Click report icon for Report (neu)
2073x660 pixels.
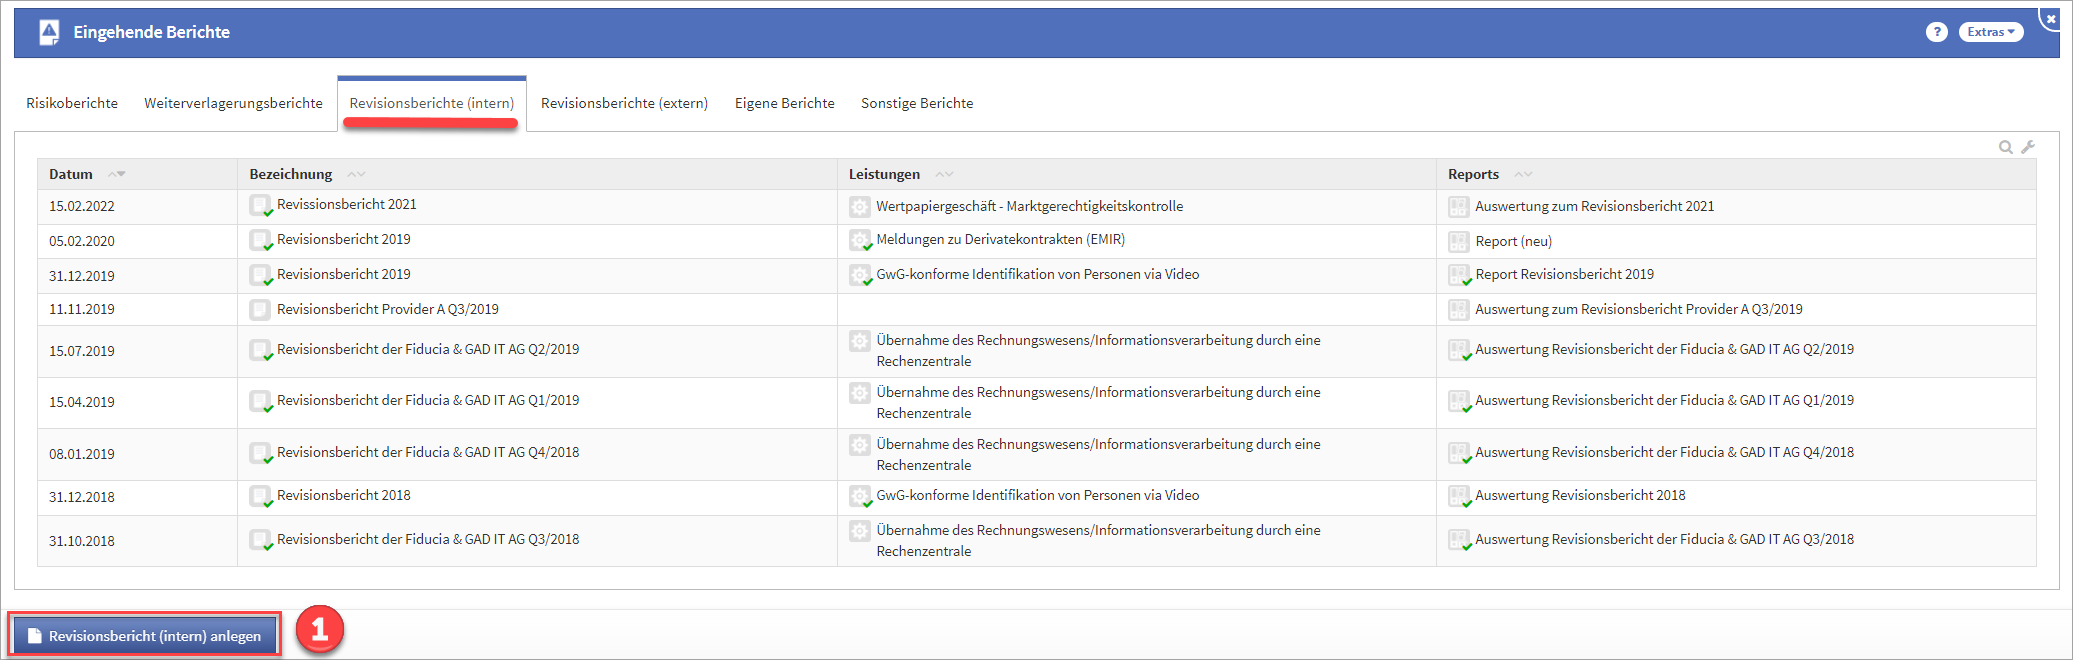1459,242
